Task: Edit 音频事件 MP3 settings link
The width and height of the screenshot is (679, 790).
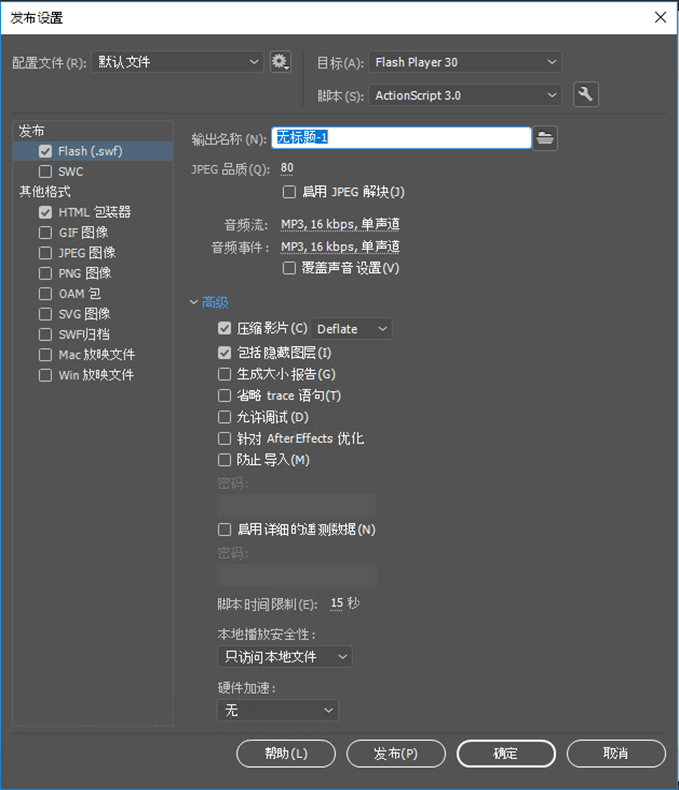Action: tap(340, 247)
